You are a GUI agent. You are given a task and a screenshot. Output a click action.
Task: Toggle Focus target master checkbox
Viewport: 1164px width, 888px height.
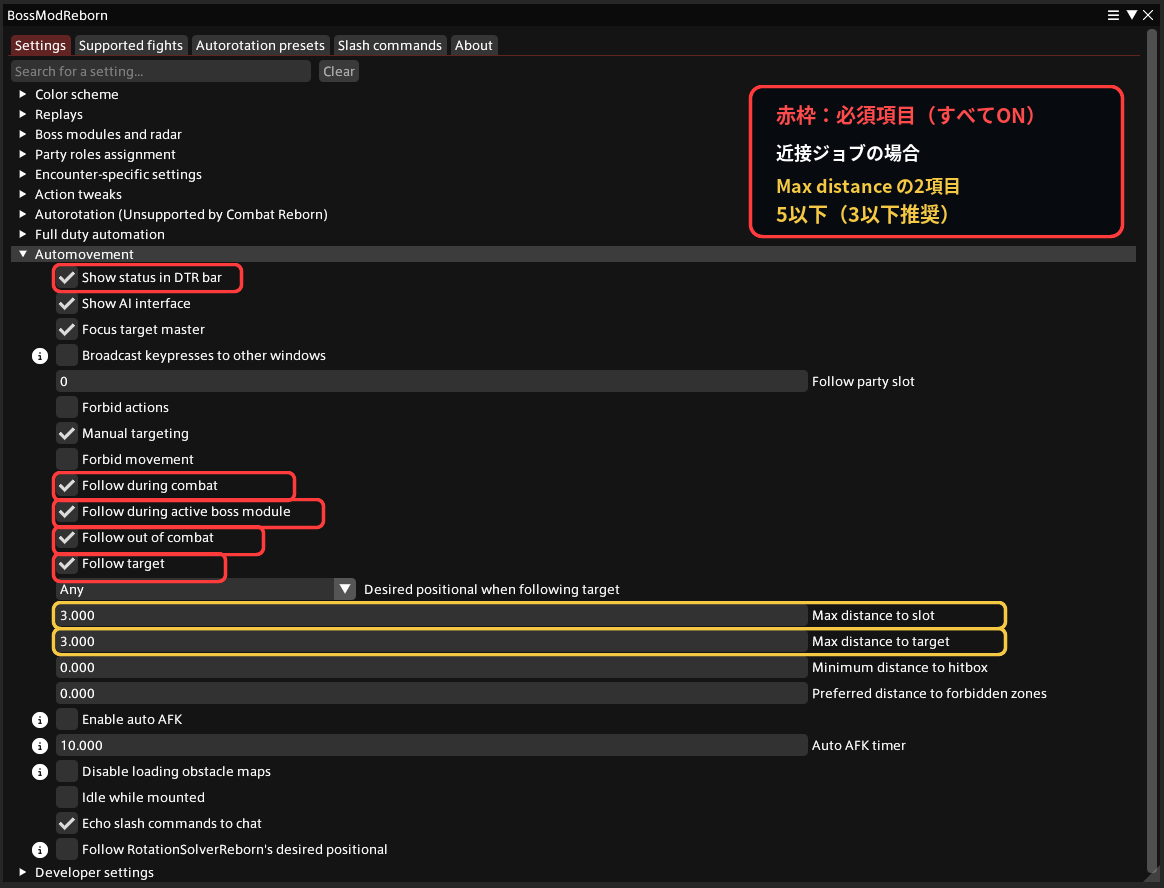[x=67, y=330]
